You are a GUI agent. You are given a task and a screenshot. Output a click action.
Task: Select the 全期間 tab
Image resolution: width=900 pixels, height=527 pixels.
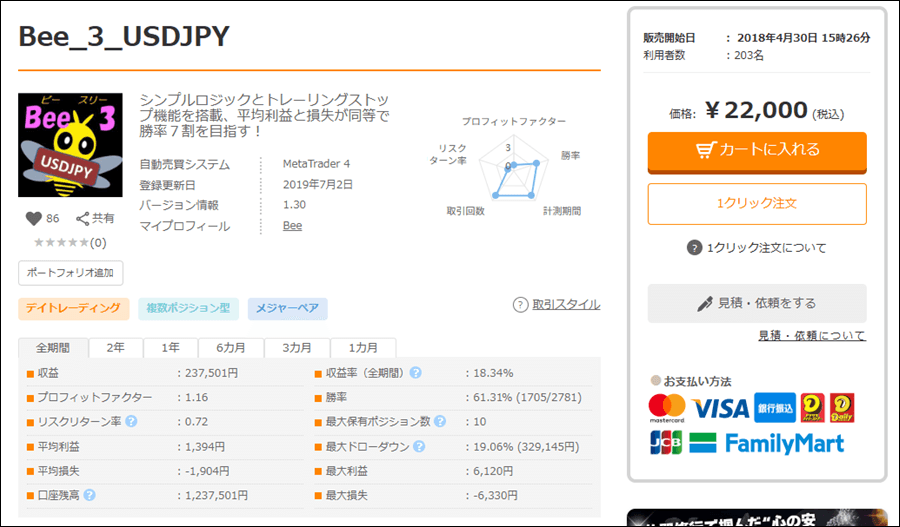[53, 348]
